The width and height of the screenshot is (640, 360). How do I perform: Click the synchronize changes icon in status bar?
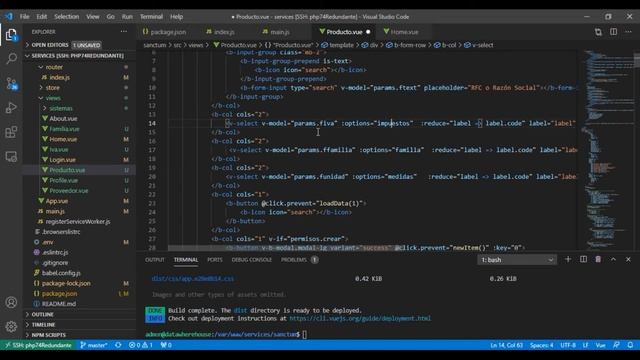[118, 345]
